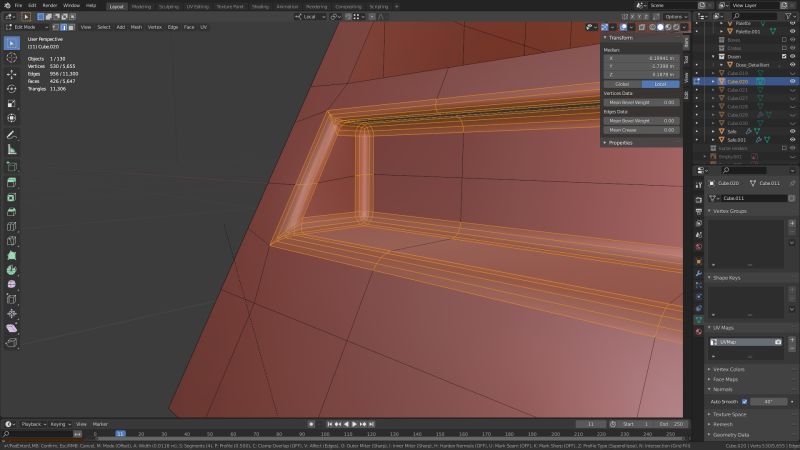Select the Shear tool
Viewport: 800px width, 450px height.
[11, 328]
